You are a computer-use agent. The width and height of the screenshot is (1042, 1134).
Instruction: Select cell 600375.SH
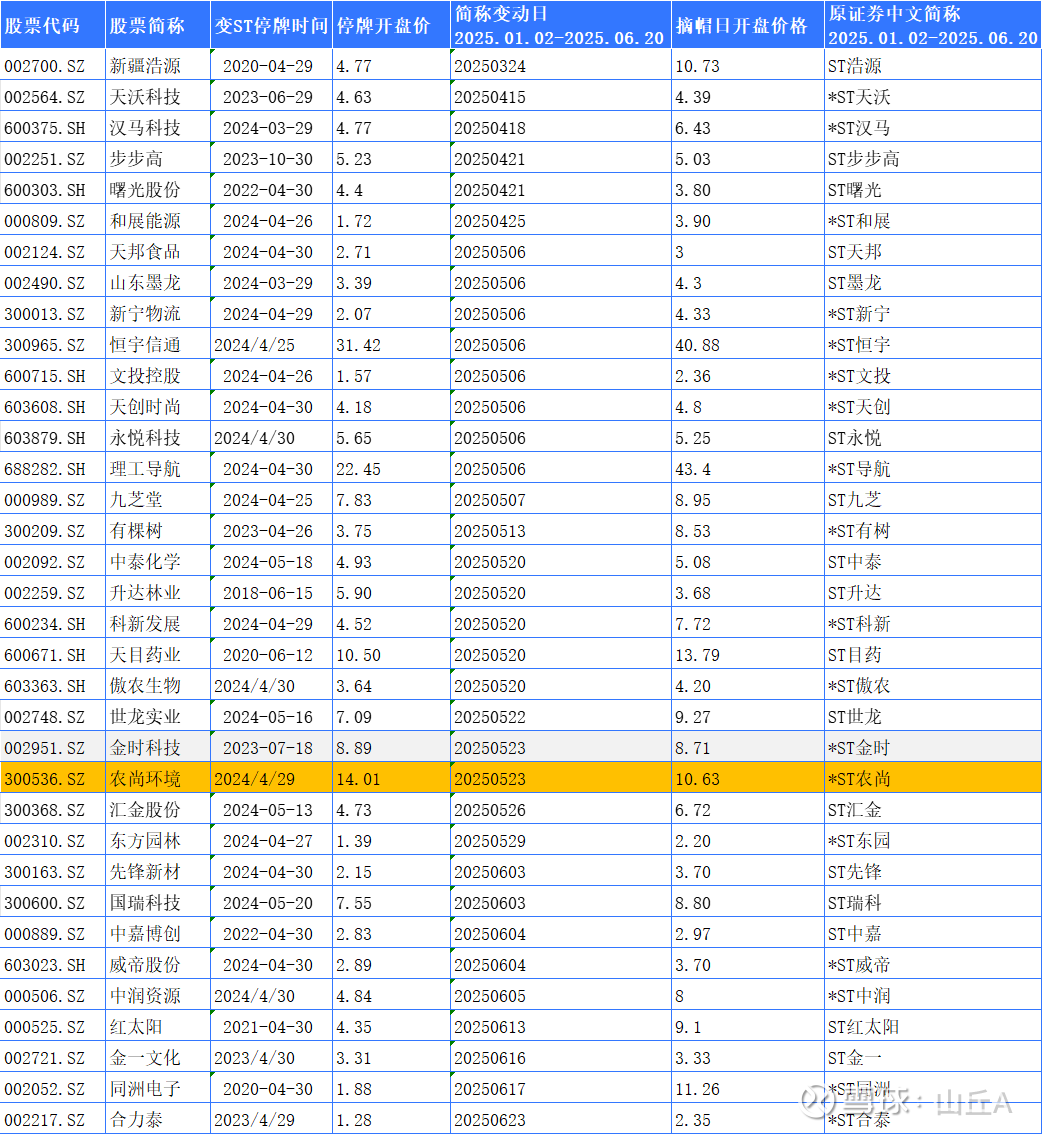(53, 128)
